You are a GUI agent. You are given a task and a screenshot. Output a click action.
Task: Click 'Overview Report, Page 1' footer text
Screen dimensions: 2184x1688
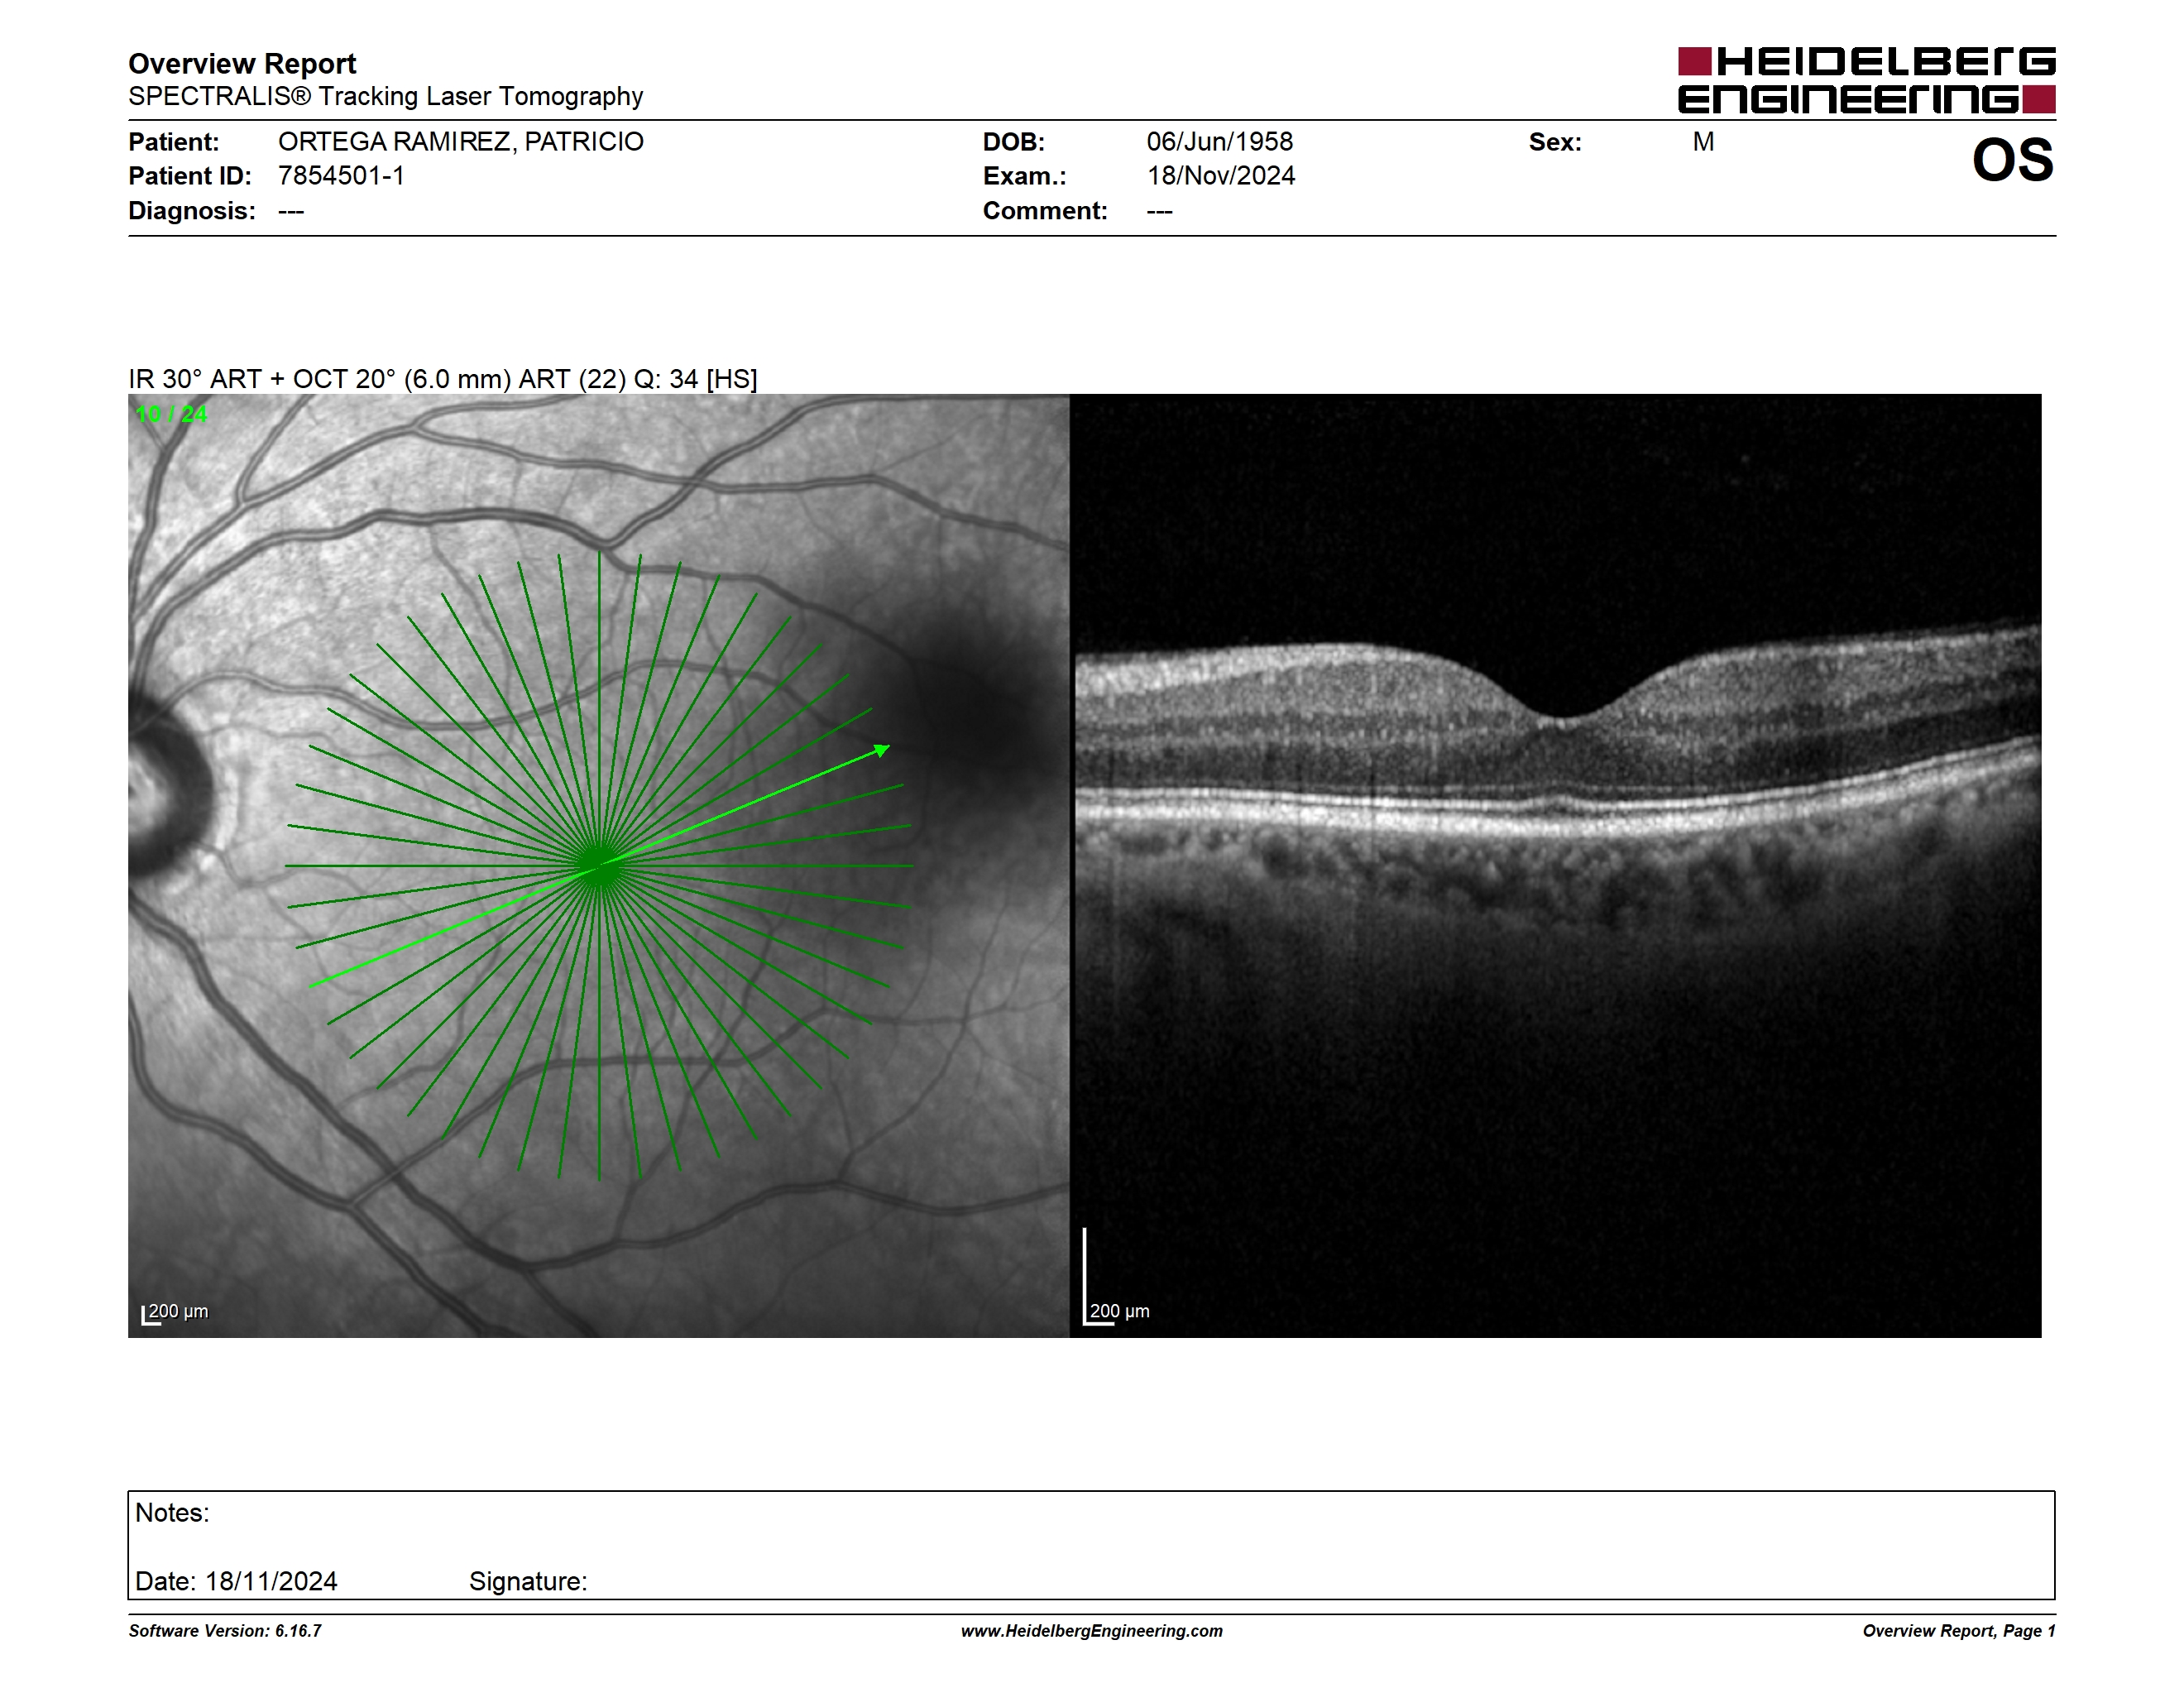1959,1631
